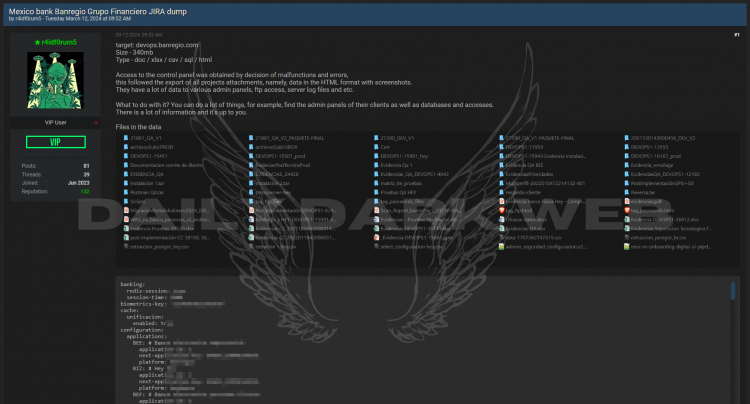750x404 pixels.
Task: Click the archive icon beside Instalacion 1.tar
Action: (x=126, y=184)
